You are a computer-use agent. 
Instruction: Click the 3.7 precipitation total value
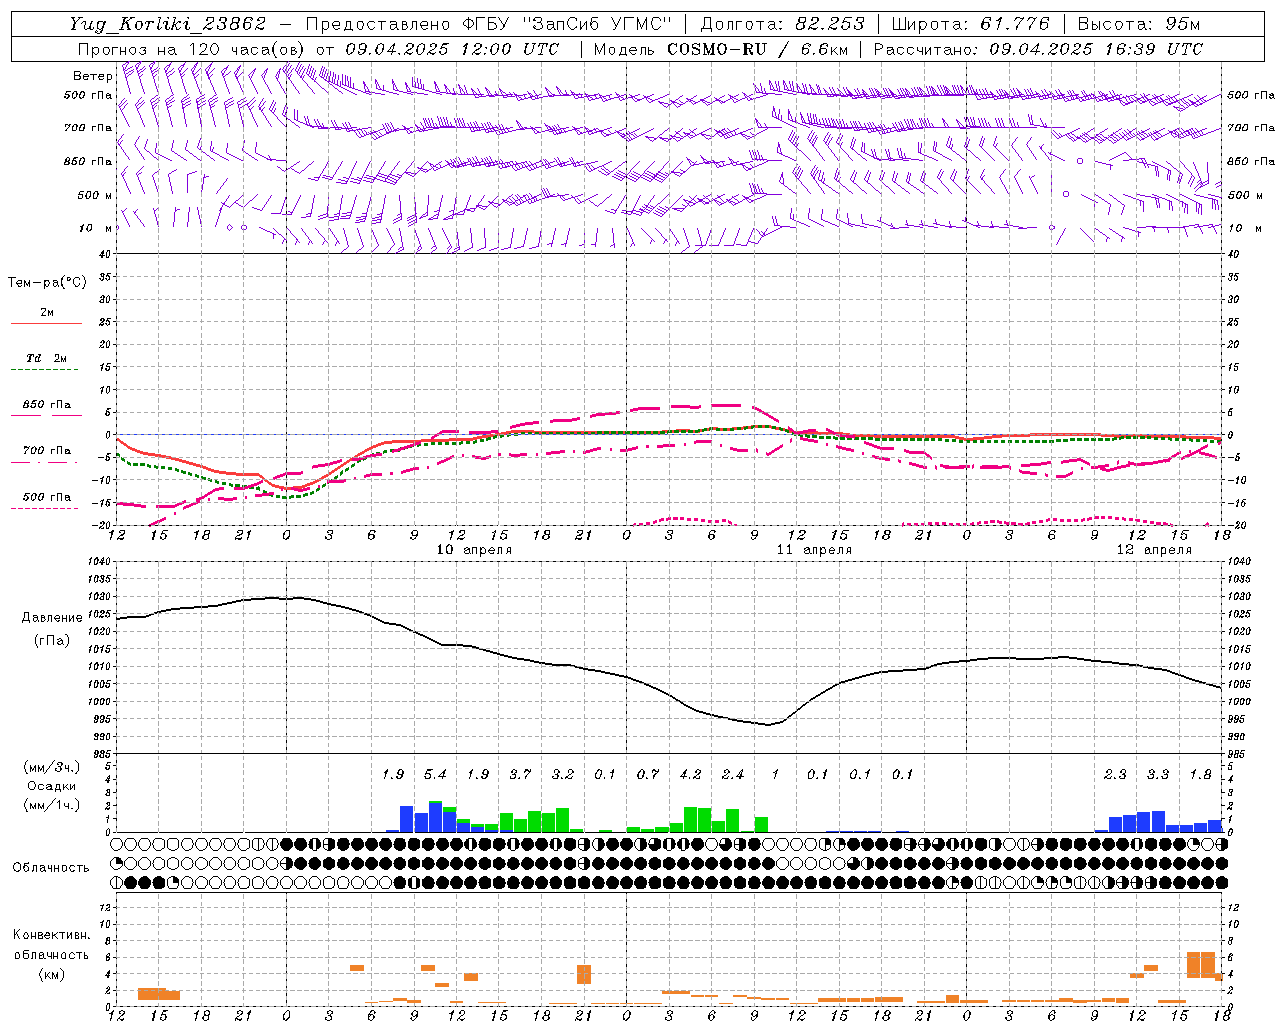tap(520, 775)
